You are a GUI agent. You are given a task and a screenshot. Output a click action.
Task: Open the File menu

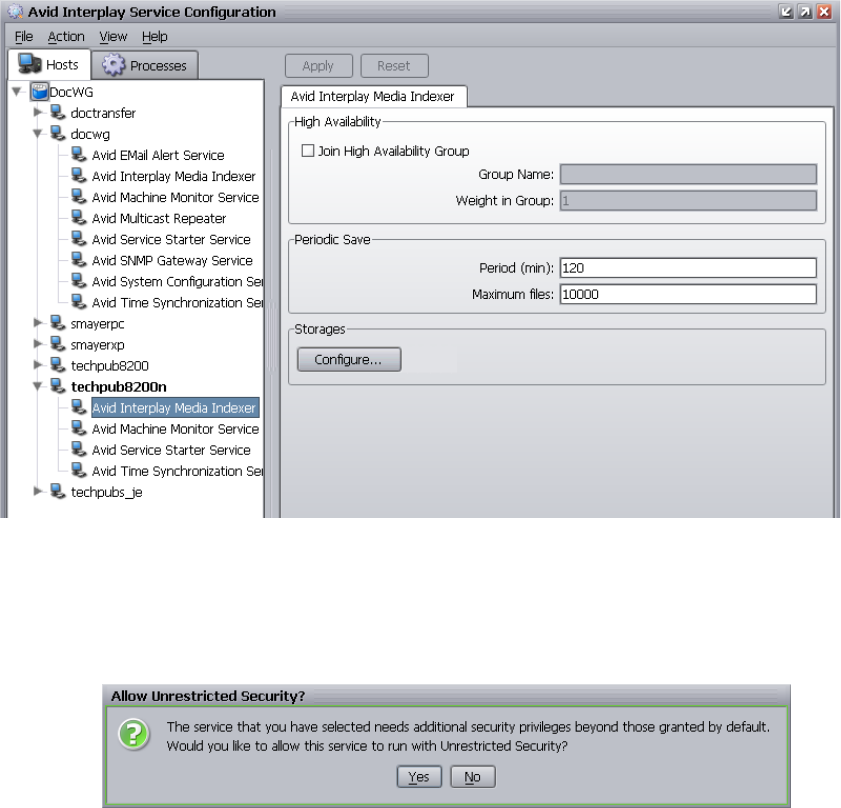pos(24,36)
